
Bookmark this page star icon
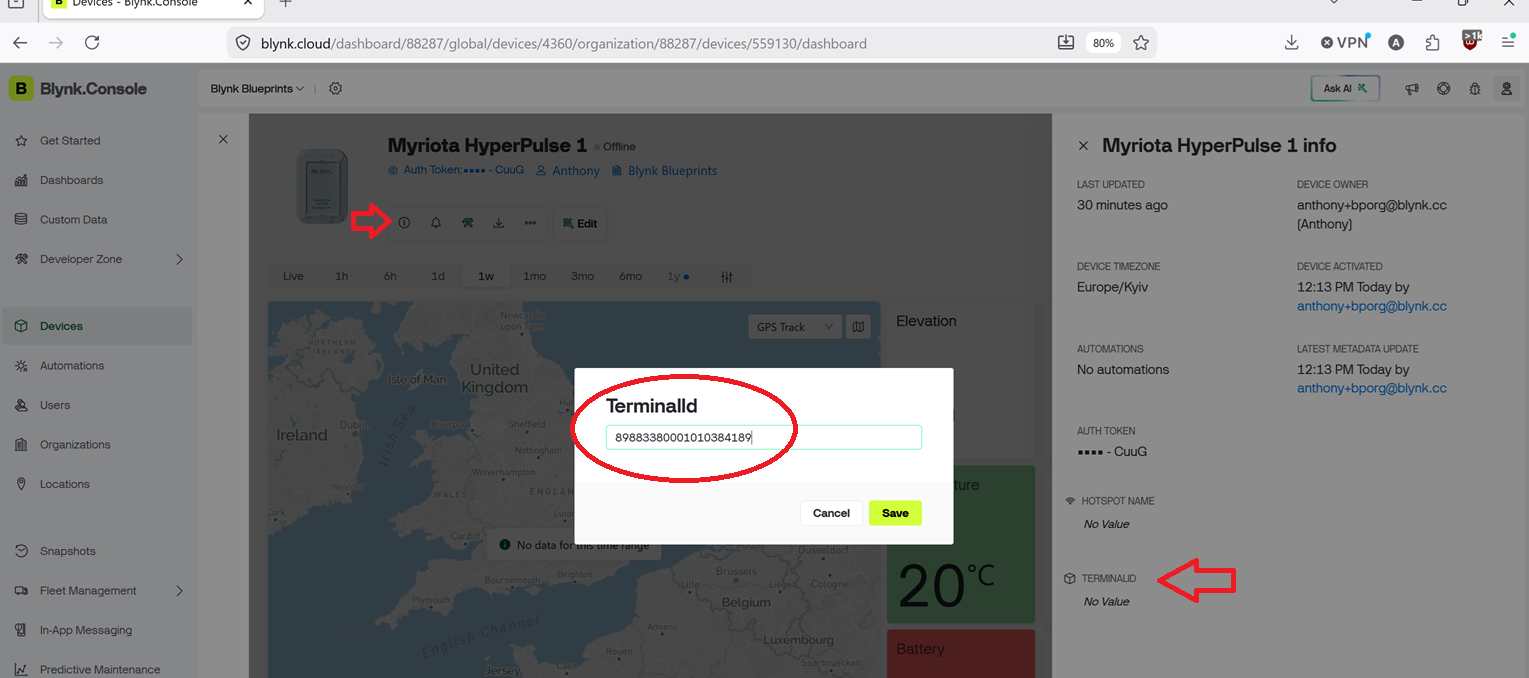[1141, 43]
